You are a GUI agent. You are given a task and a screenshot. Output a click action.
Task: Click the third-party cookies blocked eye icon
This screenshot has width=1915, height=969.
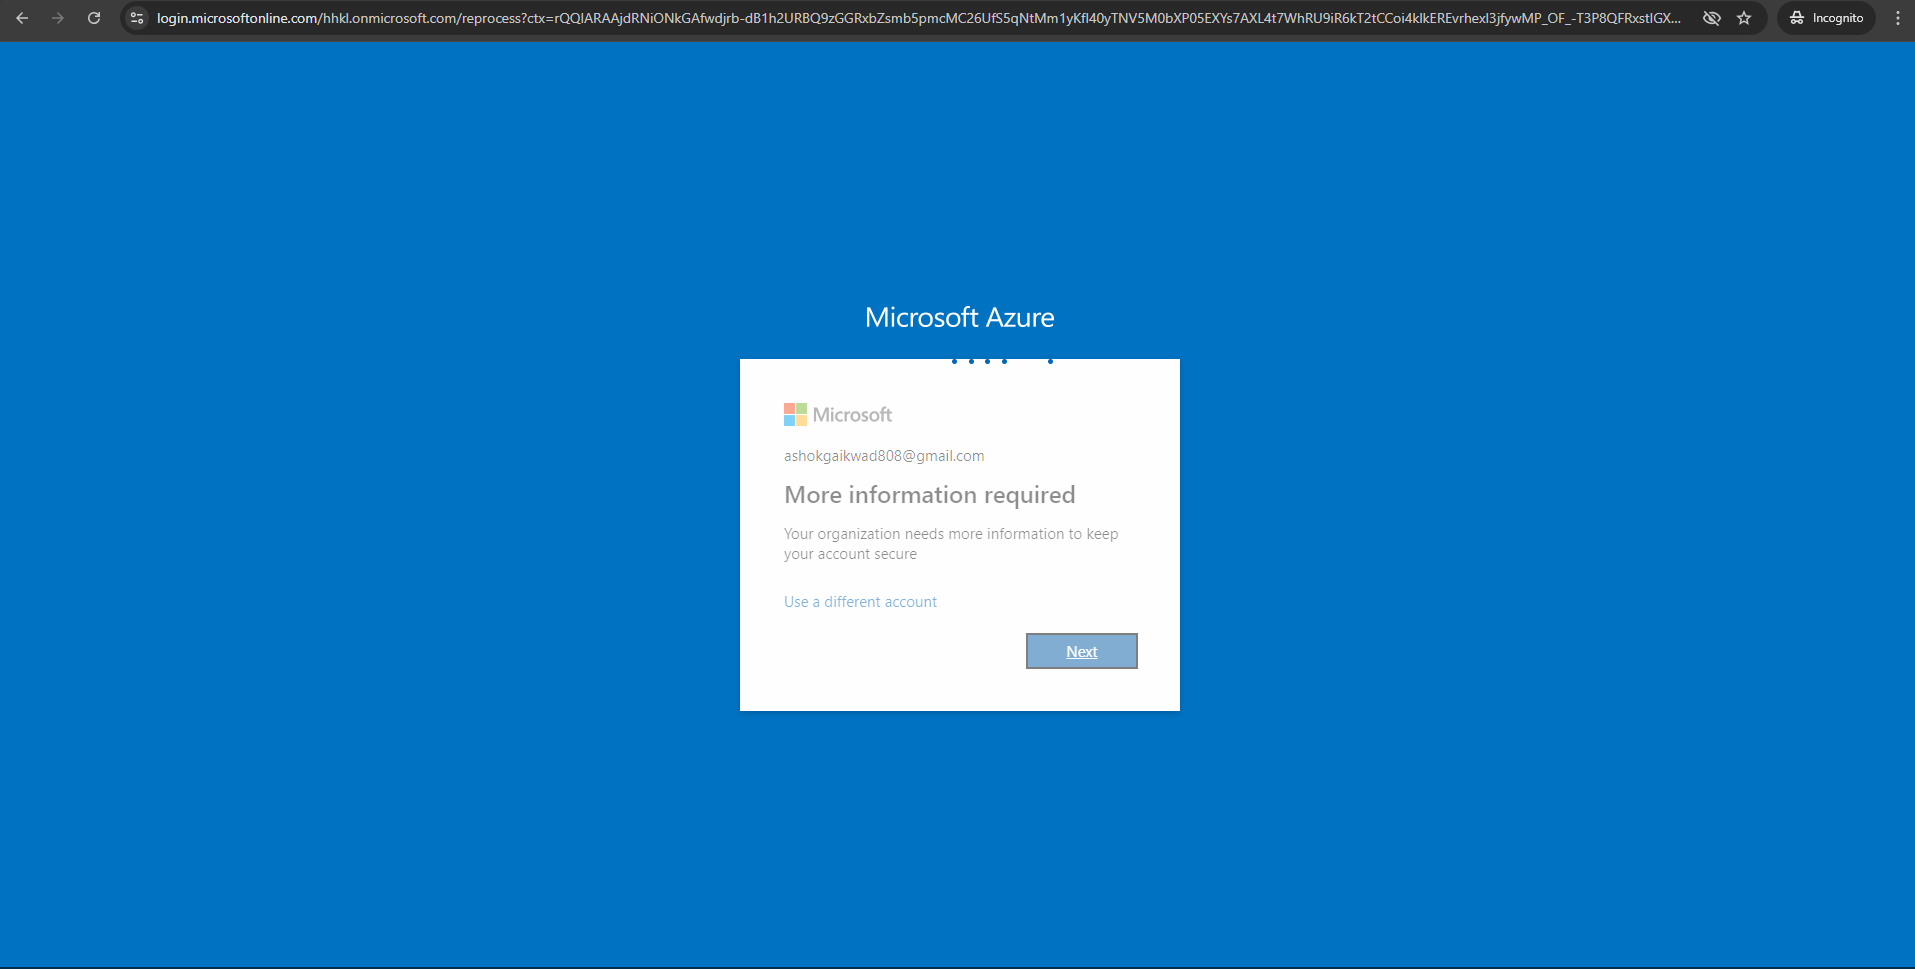tap(1712, 18)
